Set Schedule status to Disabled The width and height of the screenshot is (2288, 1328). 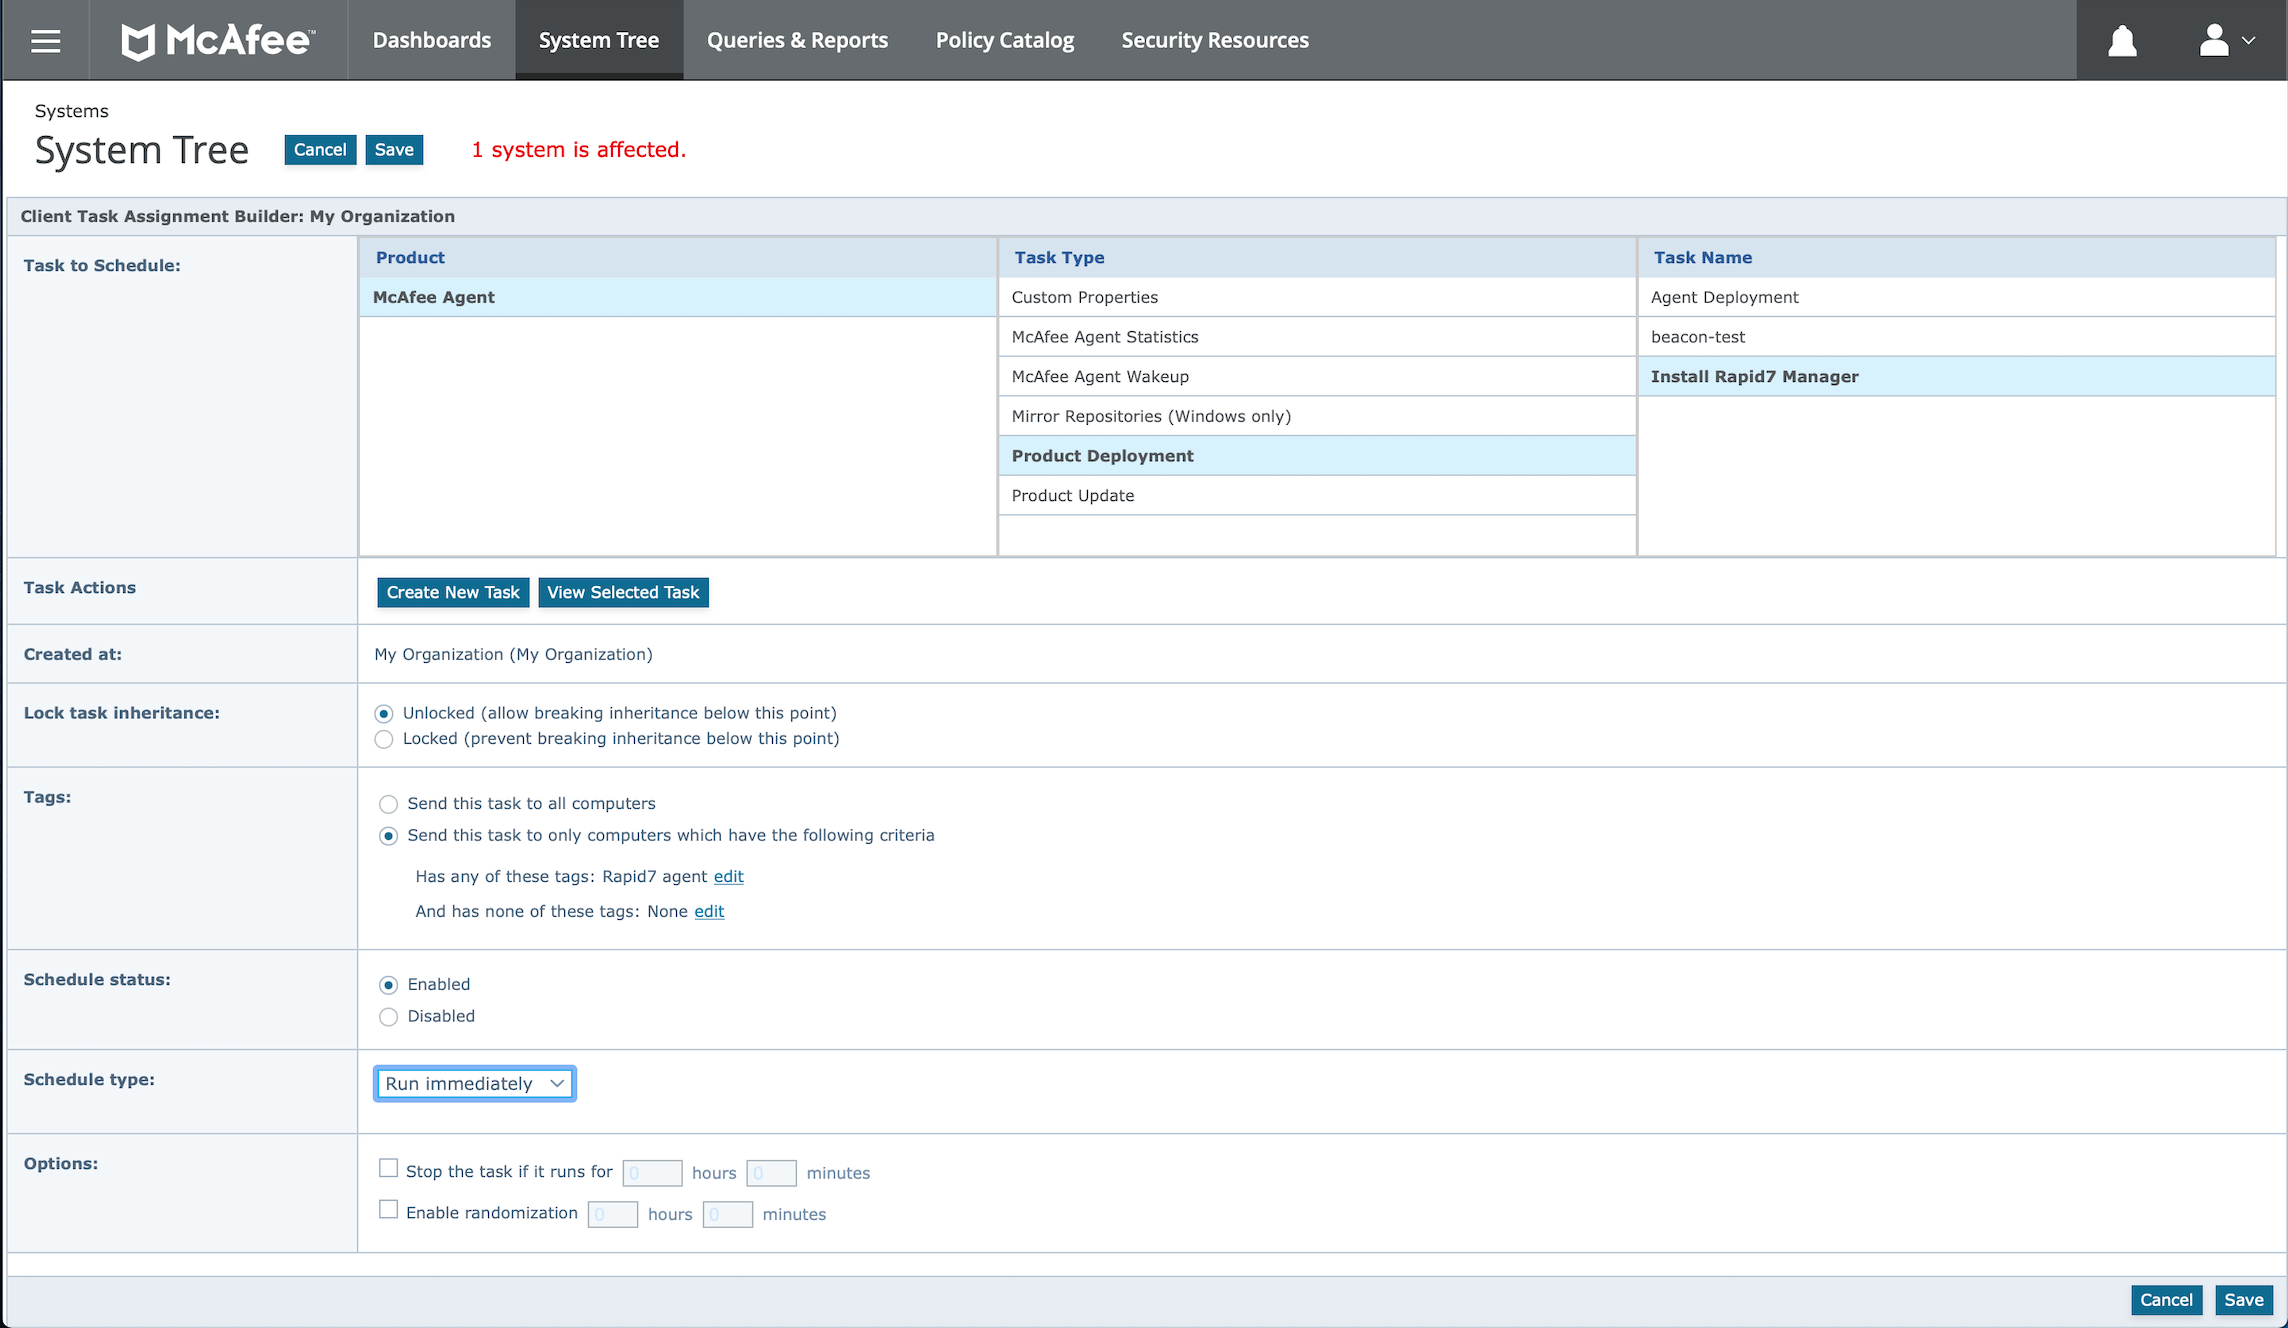(389, 1017)
